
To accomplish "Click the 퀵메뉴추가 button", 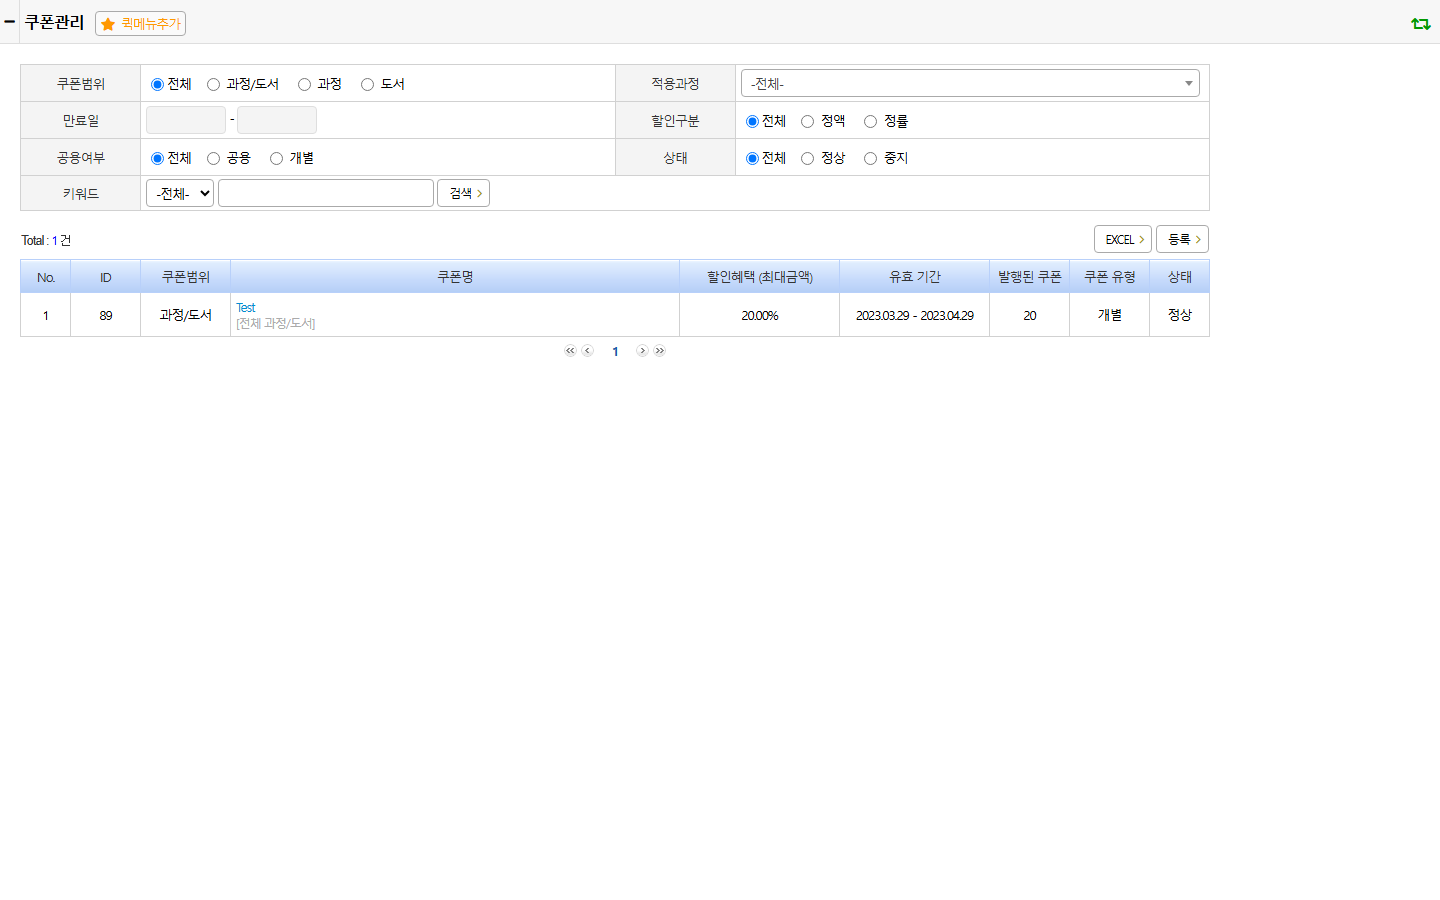I will (140, 24).
